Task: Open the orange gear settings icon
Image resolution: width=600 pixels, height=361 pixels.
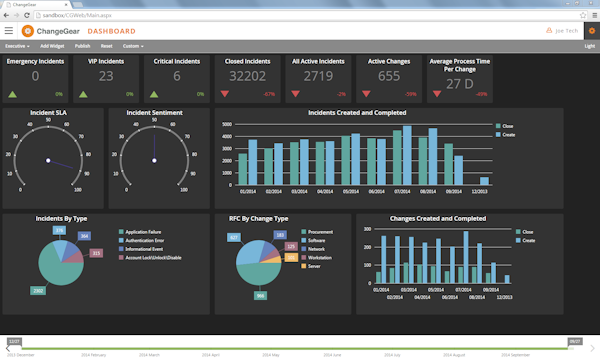Action: pyautogui.click(x=592, y=31)
